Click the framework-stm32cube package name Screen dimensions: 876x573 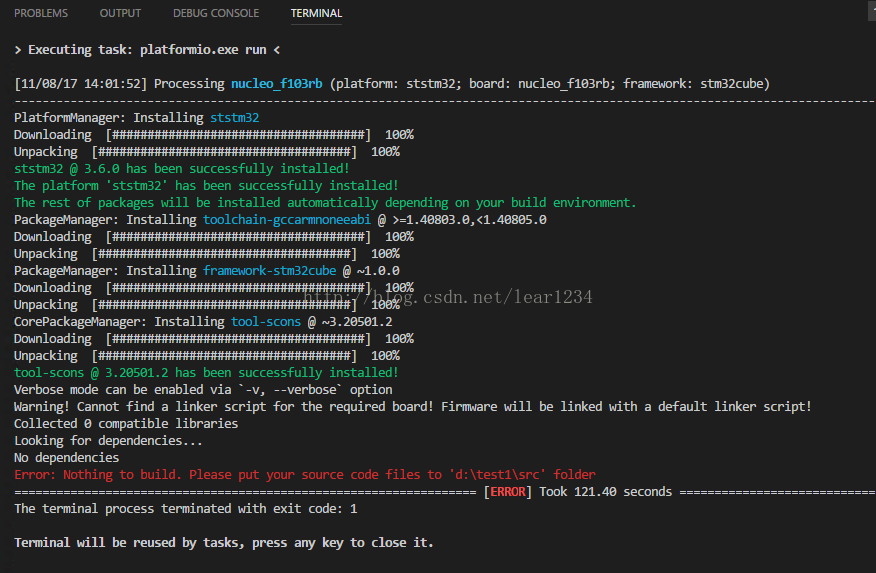269,271
